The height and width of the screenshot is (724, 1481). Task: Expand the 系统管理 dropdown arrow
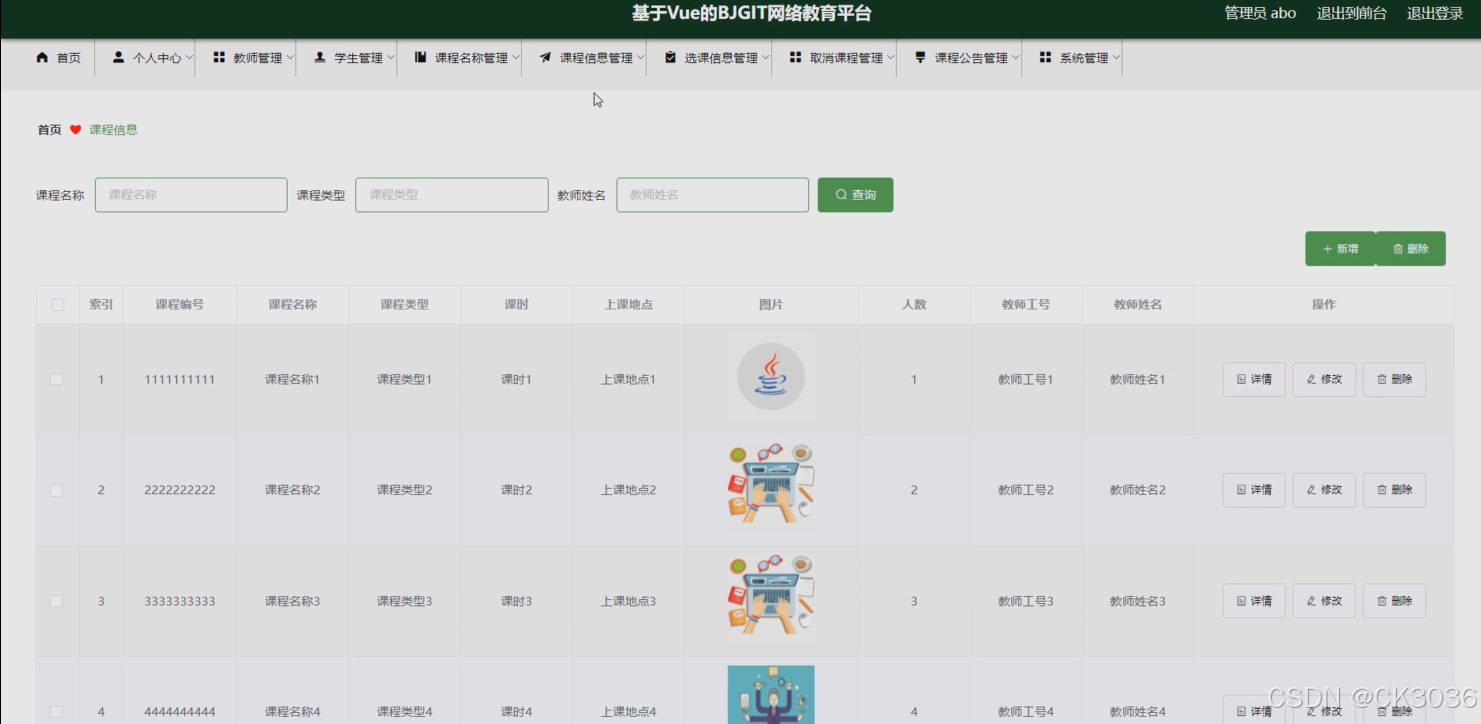pos(1116,58)
